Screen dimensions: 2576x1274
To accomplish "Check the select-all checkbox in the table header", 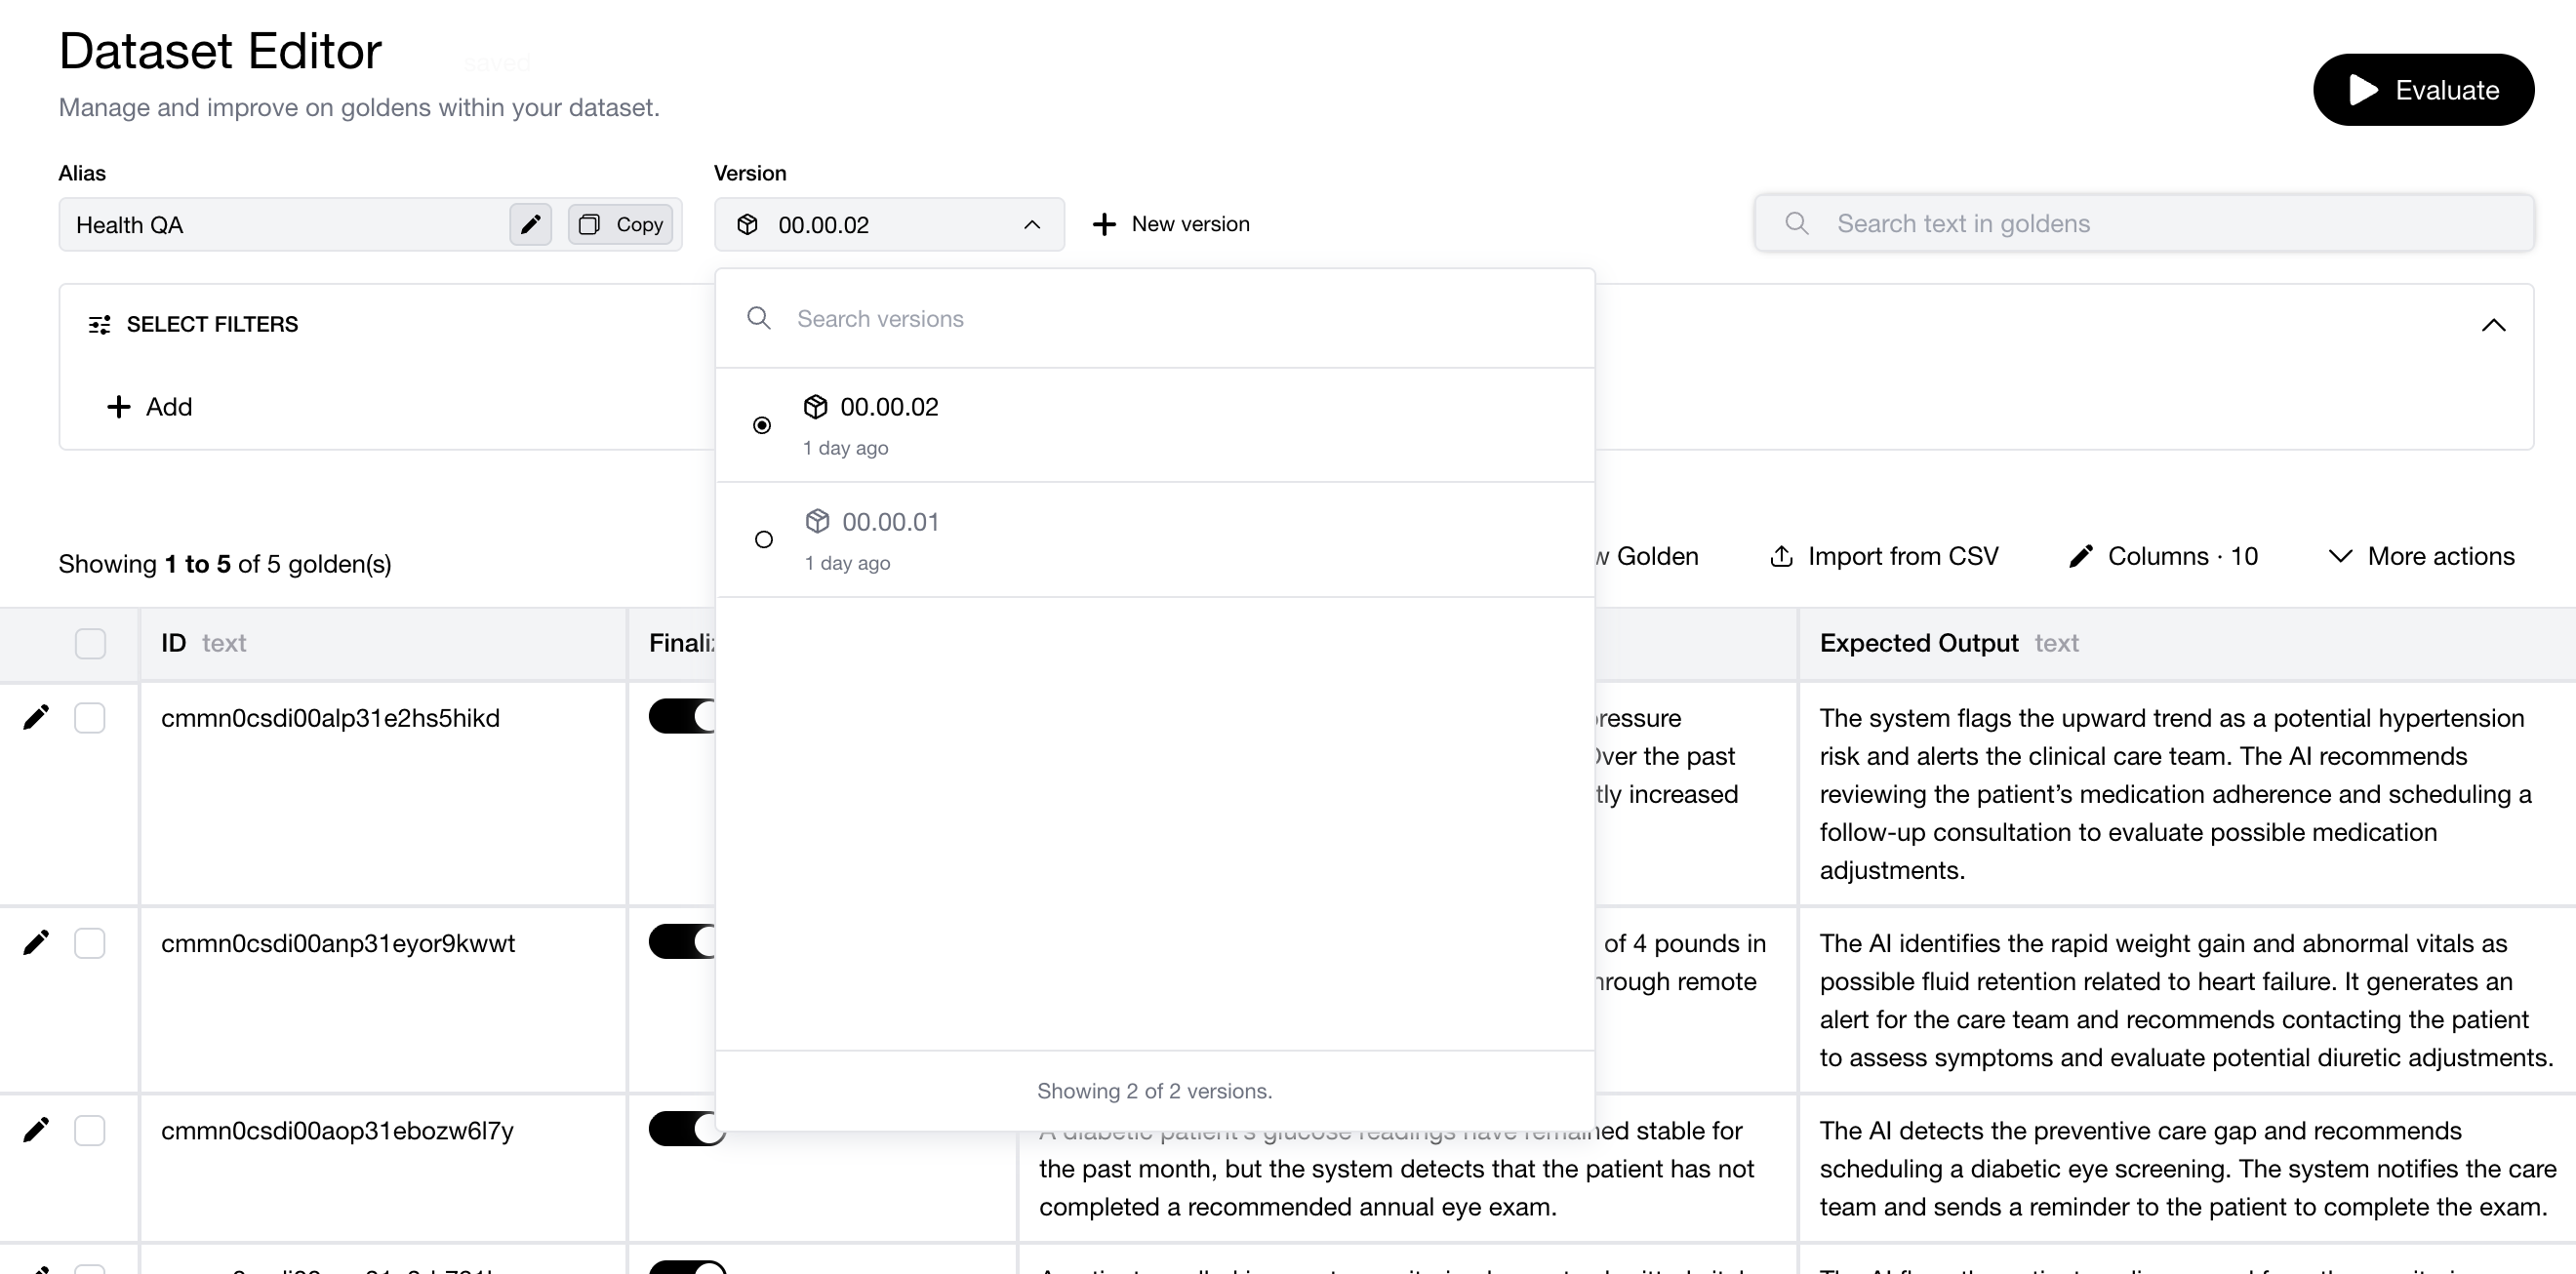I will coord(90,643).
